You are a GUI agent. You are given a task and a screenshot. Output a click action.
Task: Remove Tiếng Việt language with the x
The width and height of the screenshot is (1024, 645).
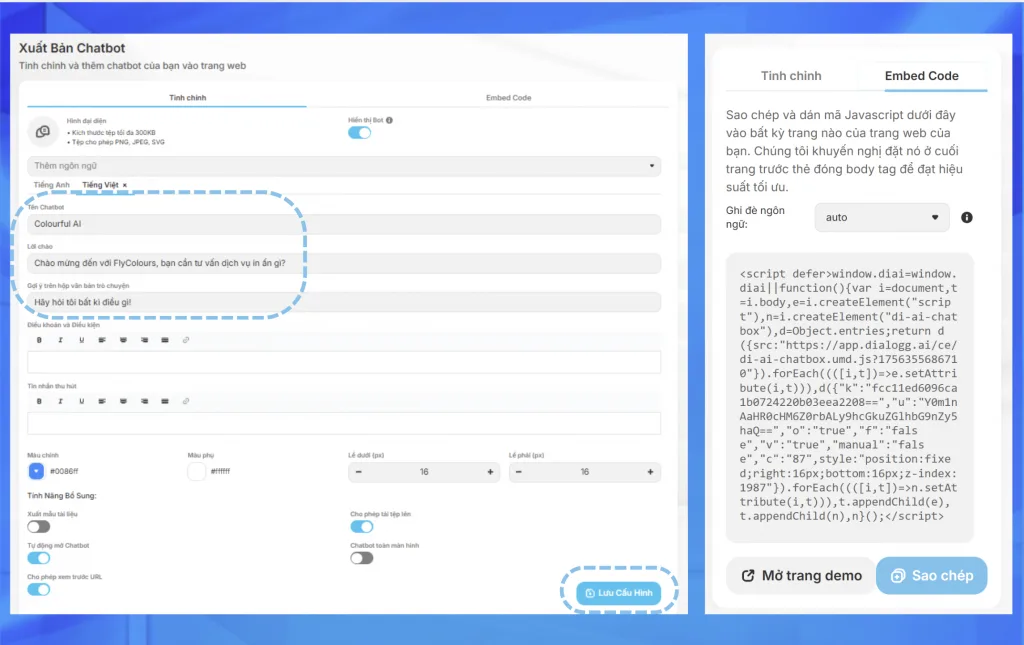pyautogui.click(x=125, y=185)
